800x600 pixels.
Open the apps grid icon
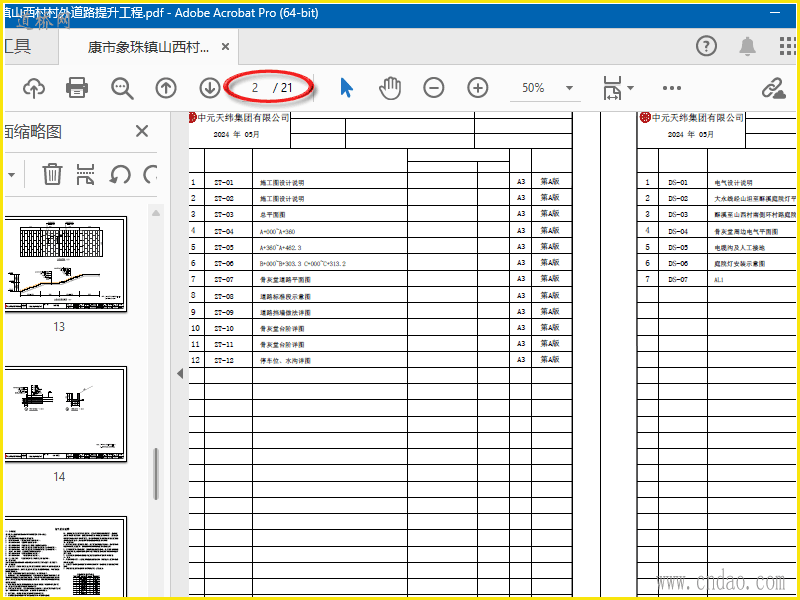click(x=788, y=46)
